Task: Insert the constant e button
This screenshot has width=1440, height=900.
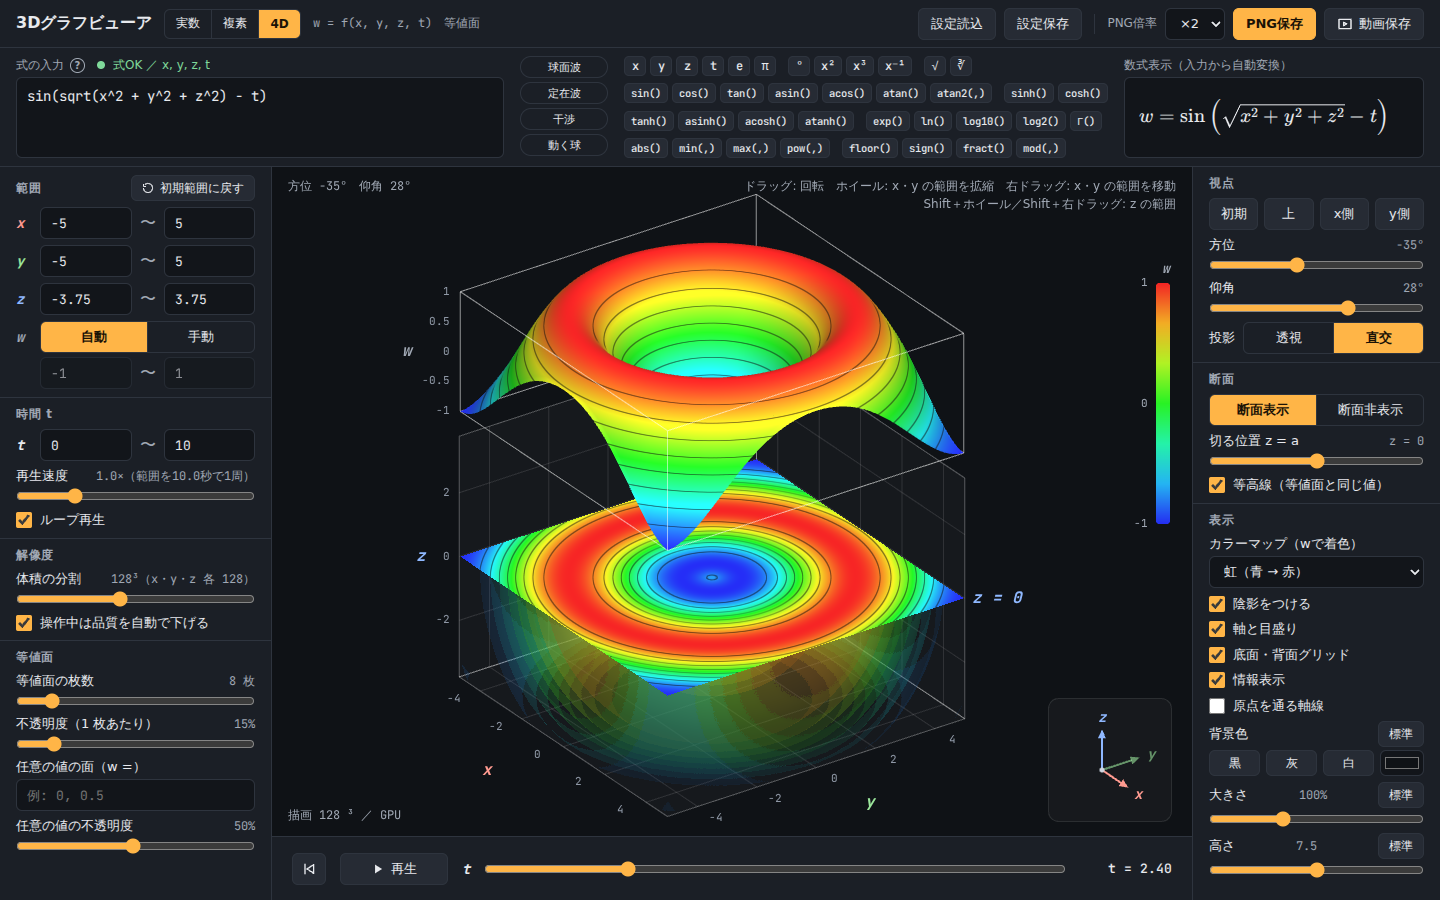Action: (x=739, y=66)
